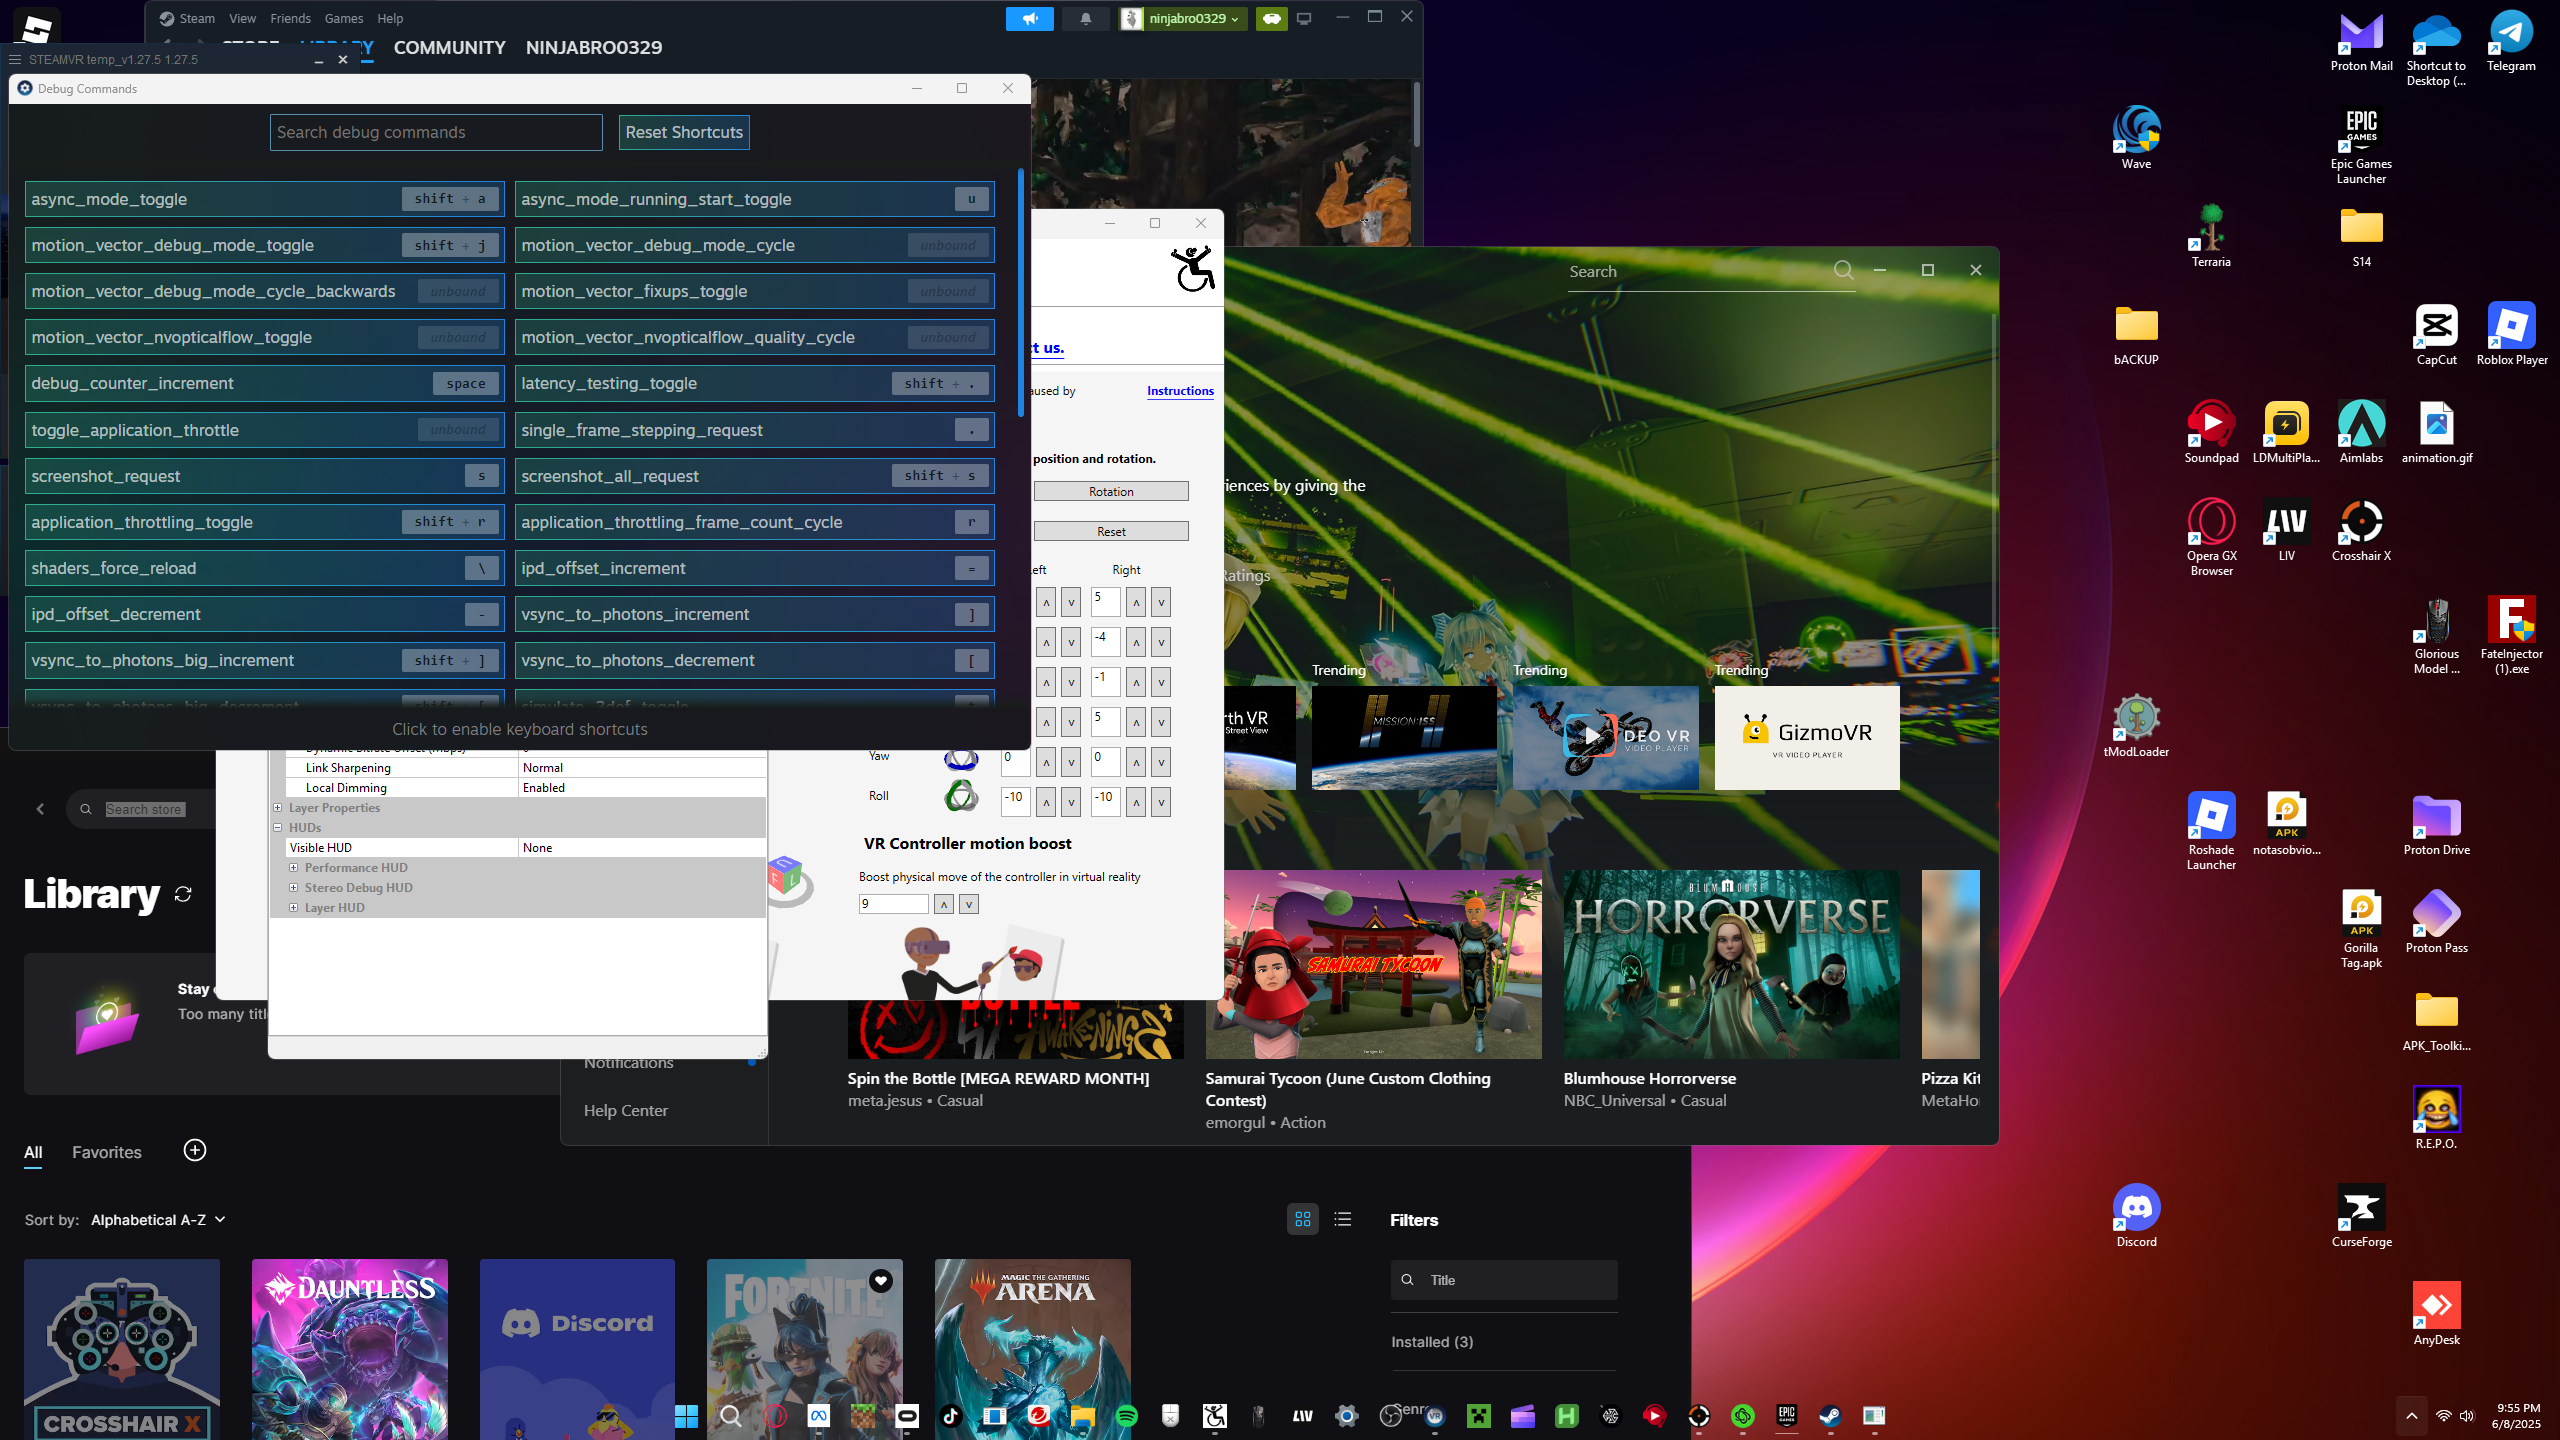Open Spotify from the taskbar

click(1127, 1415)
